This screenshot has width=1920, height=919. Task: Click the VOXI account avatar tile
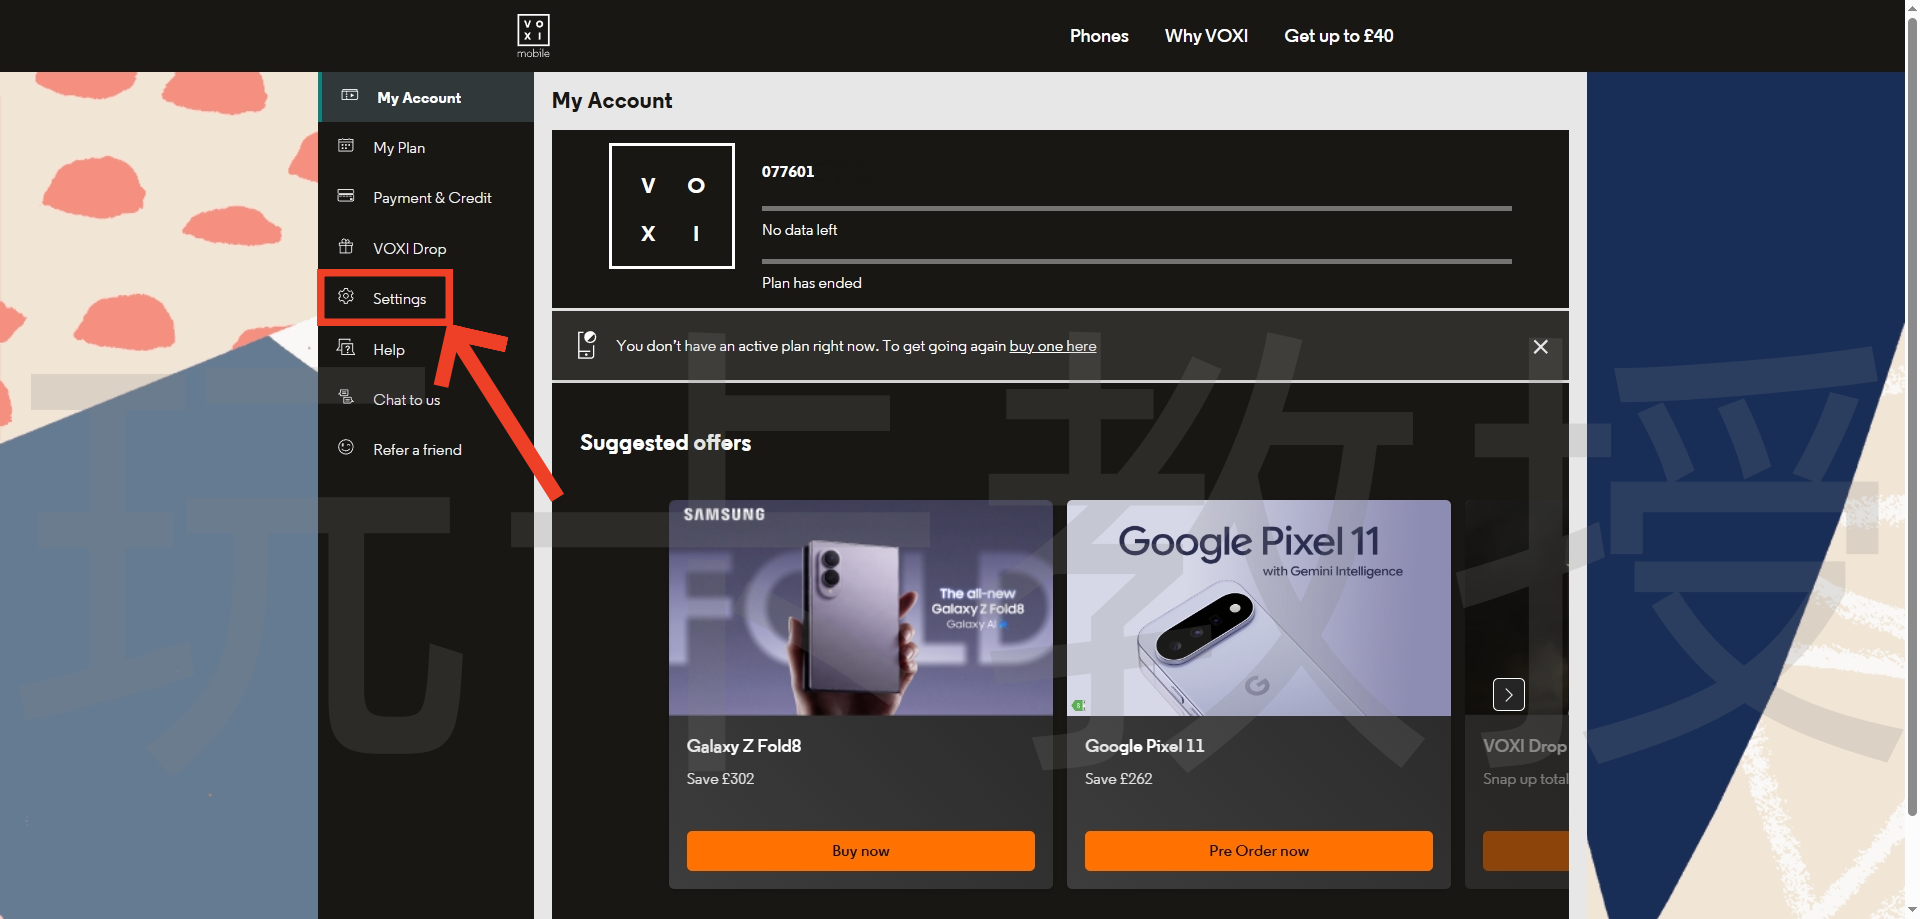click(x=672, y=206)
